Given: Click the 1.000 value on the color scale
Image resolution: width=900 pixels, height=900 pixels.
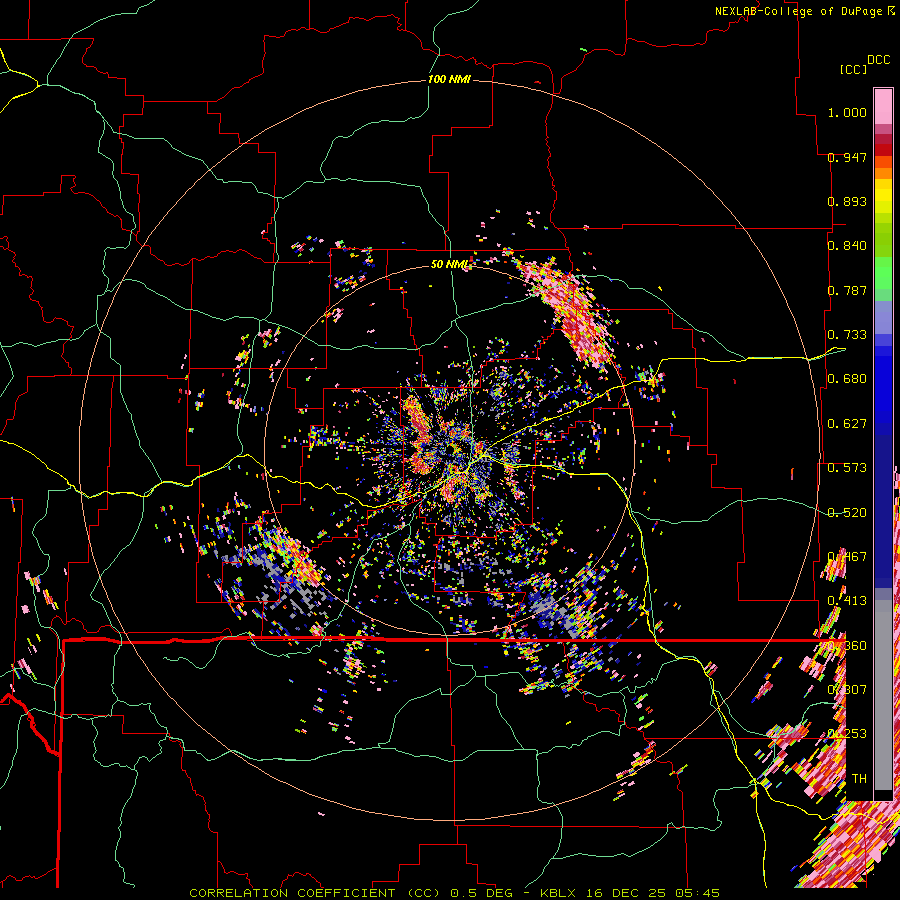Looking at the screenshot, I should 847,112.
